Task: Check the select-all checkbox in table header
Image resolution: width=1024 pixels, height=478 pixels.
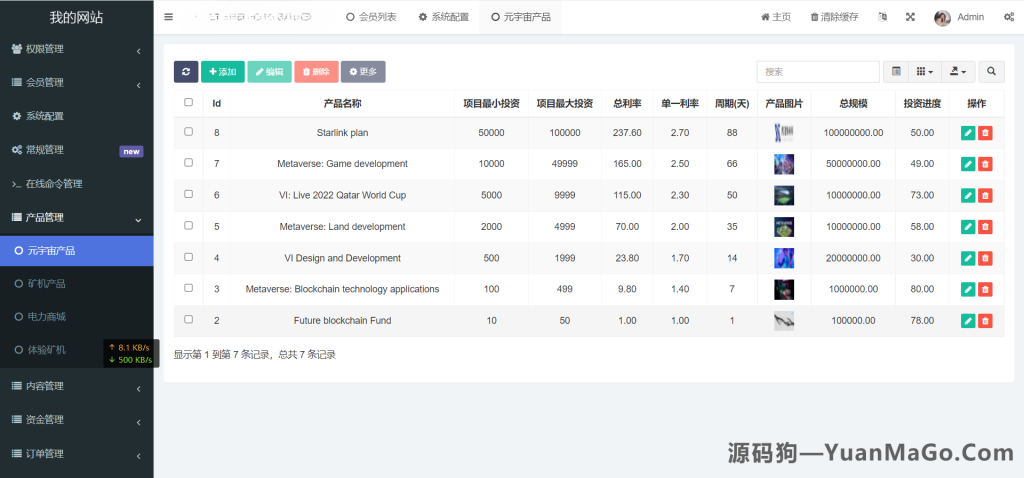Action: 189,103
